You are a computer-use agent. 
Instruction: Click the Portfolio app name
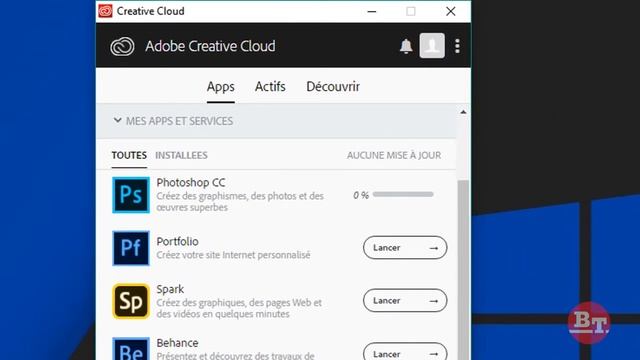point(178,241)
